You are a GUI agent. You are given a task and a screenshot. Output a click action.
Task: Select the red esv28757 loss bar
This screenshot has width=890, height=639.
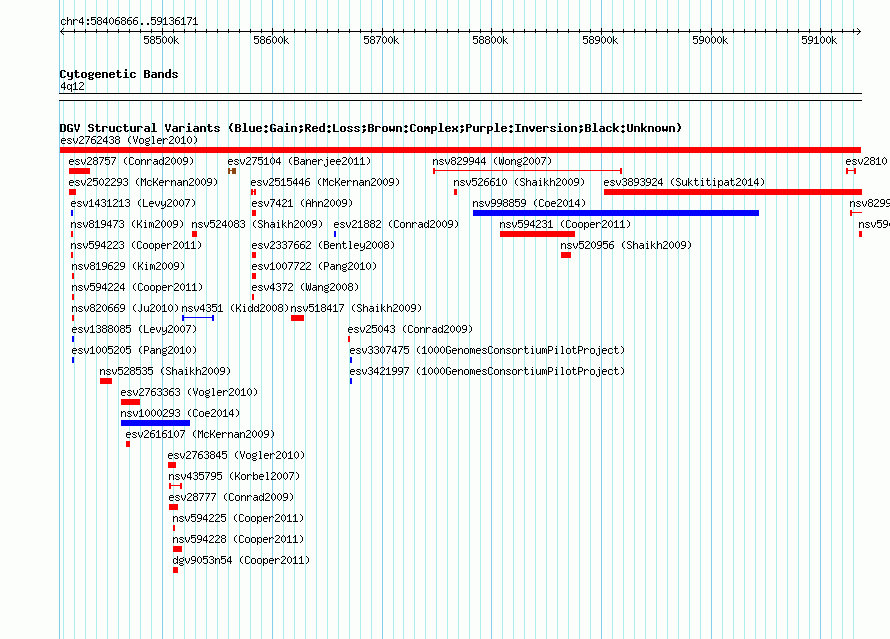tap(79, 171)
